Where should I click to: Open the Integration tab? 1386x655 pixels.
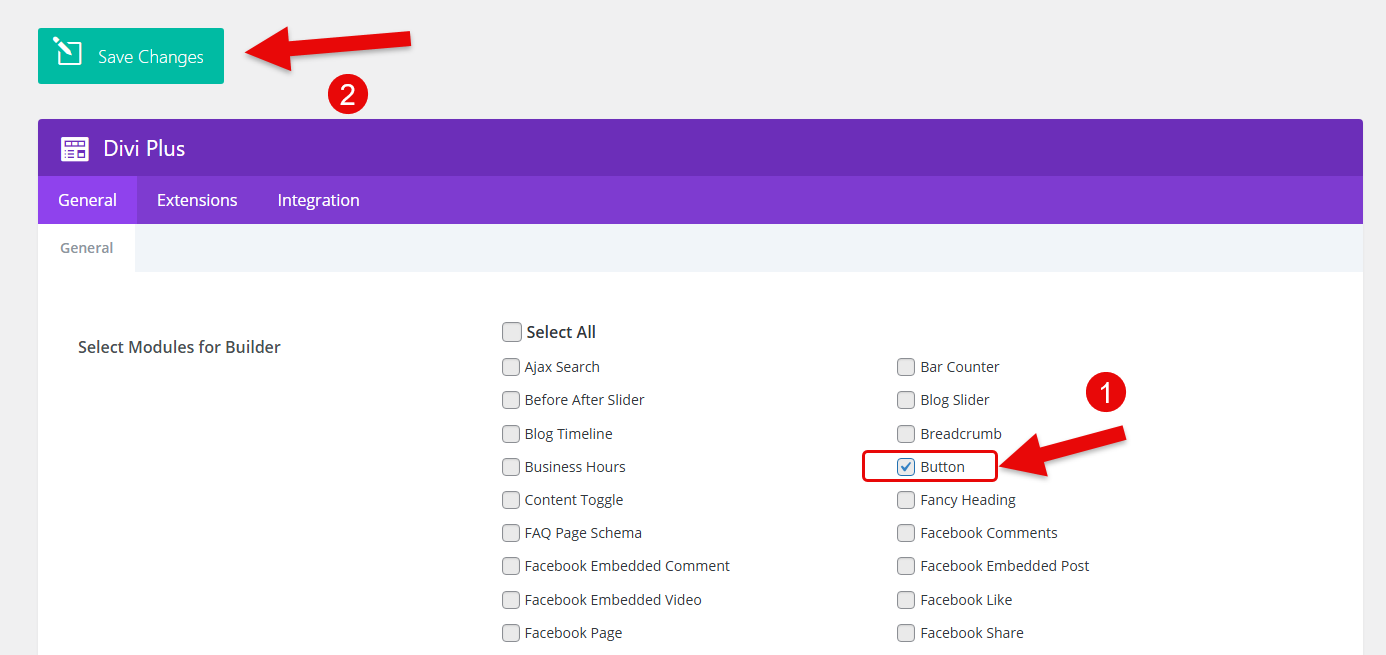(318, 200)
